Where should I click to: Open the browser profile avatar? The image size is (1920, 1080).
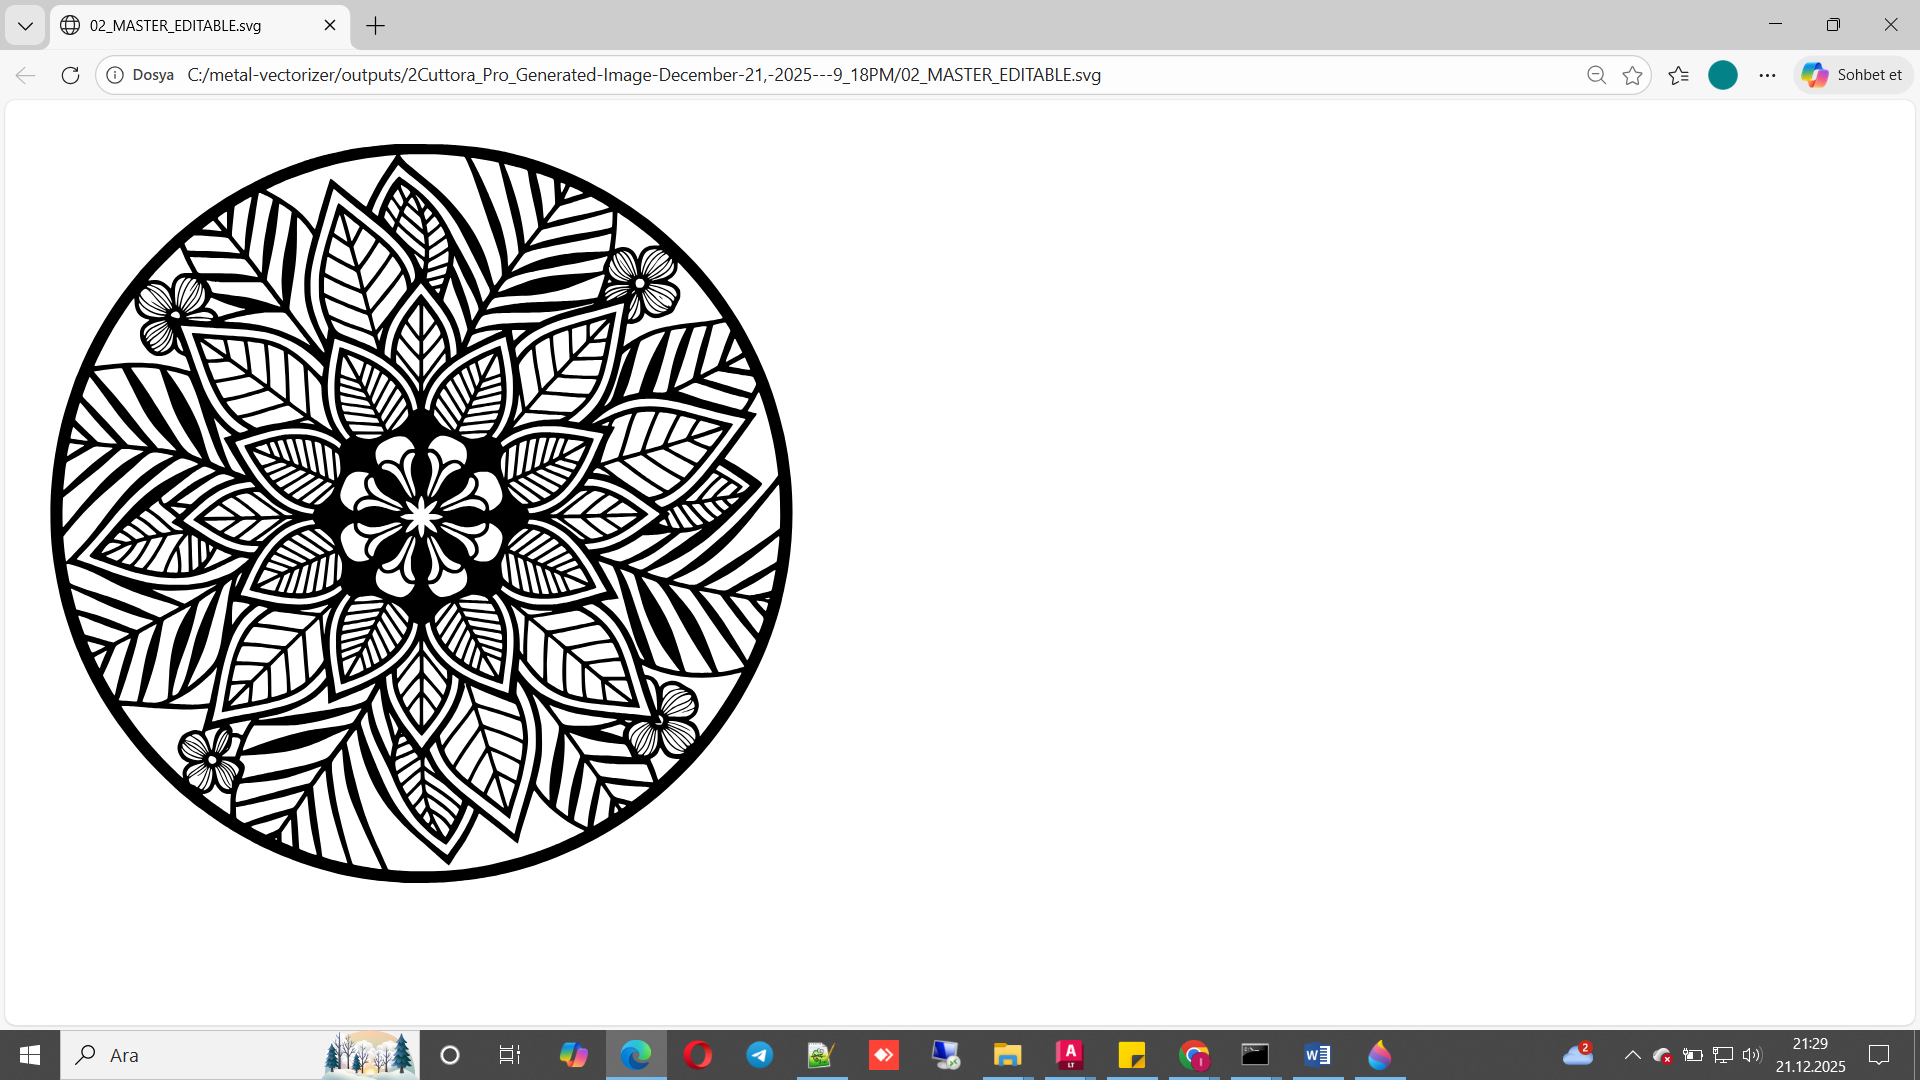pos(1722,75)
